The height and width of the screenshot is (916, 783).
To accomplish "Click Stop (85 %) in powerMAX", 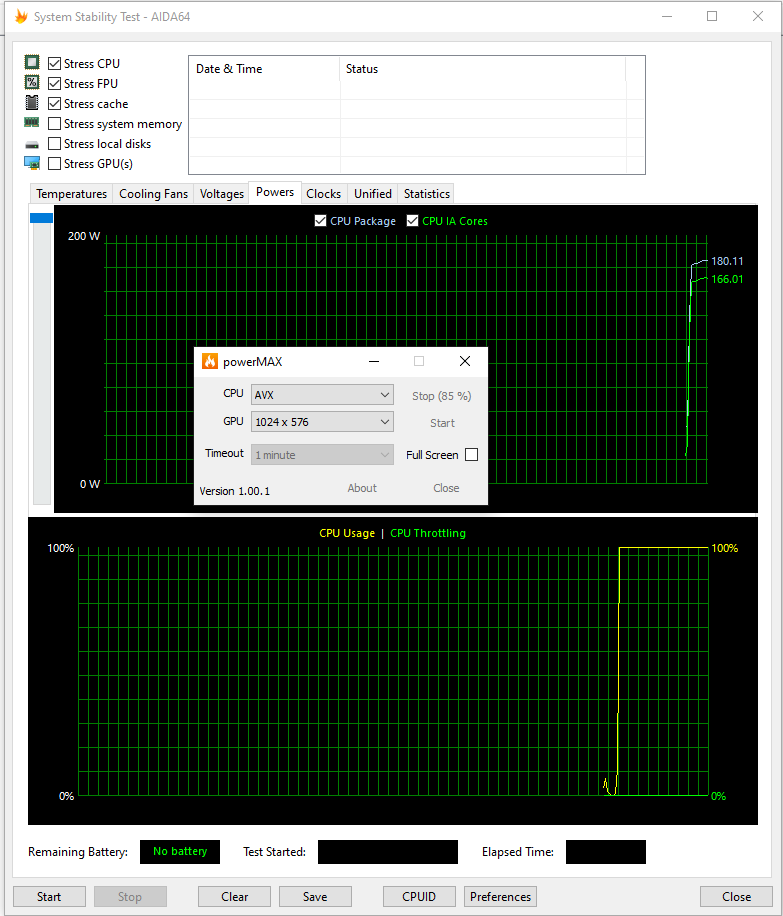I will pos(442,396).
